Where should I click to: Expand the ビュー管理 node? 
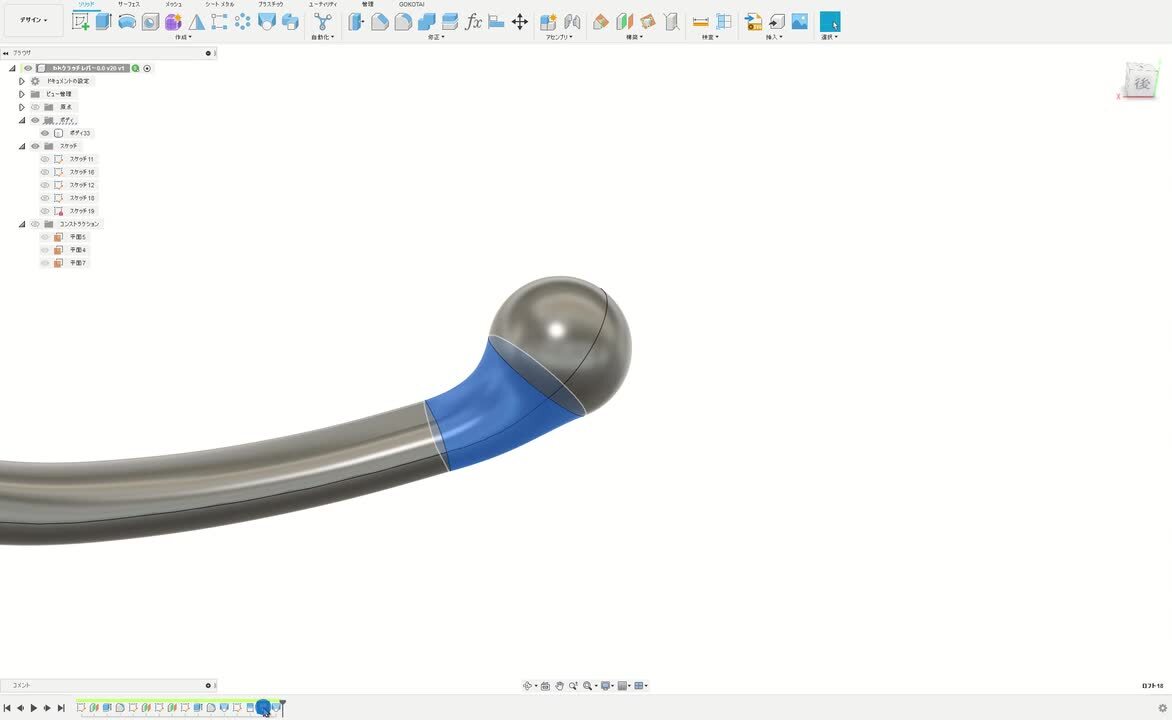[x=22, y=94]
